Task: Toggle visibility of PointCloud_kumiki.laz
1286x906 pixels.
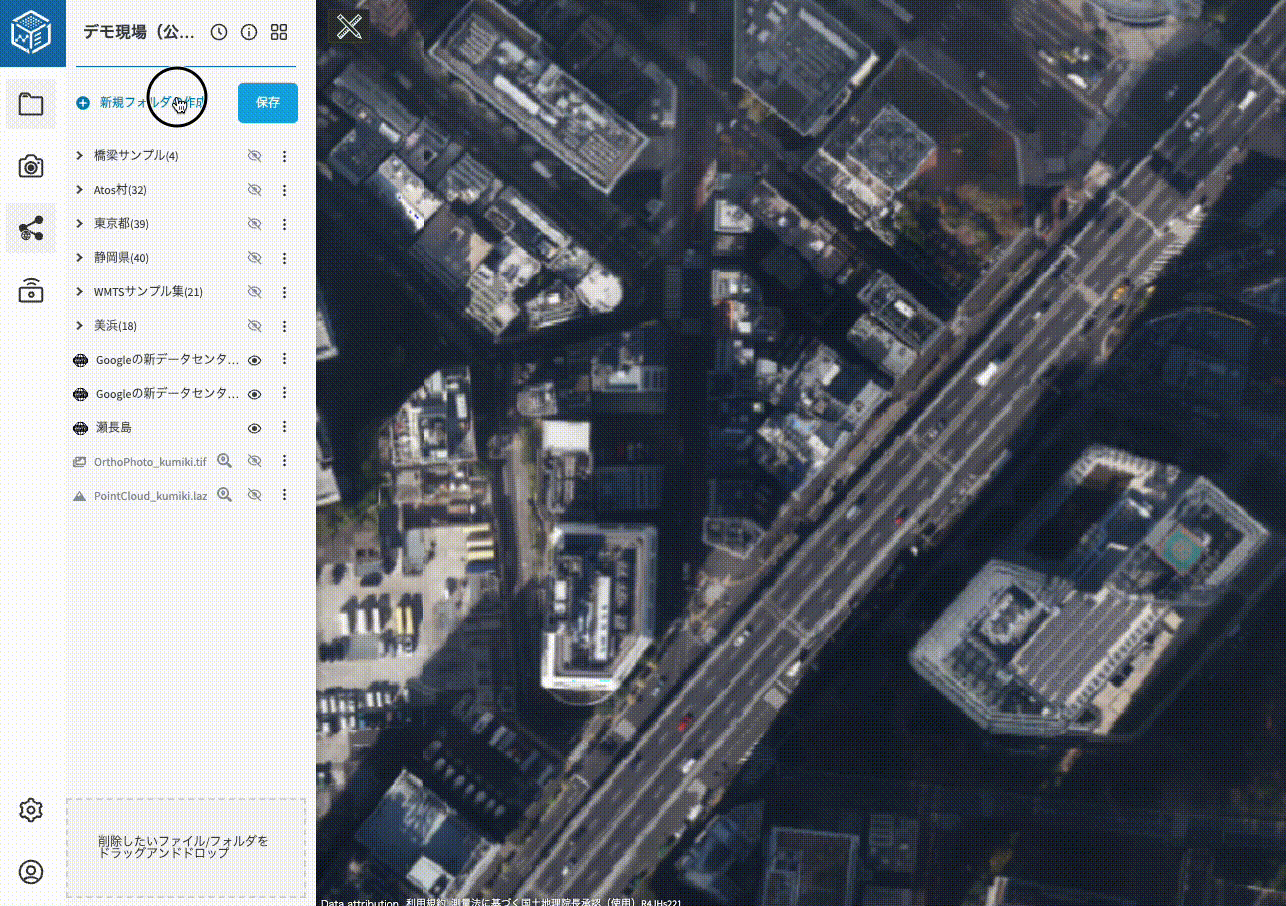Action: tap(254, 495)
